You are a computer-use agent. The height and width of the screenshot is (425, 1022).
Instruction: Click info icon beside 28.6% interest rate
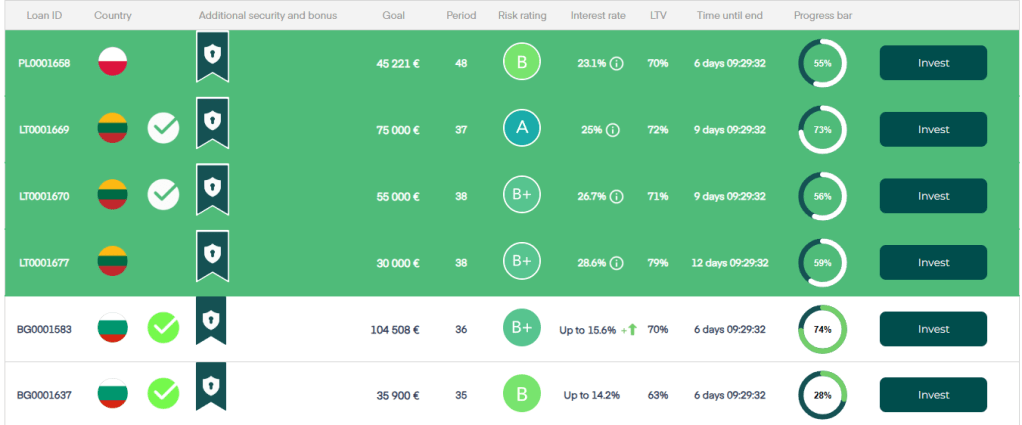[x=617, y=263]
